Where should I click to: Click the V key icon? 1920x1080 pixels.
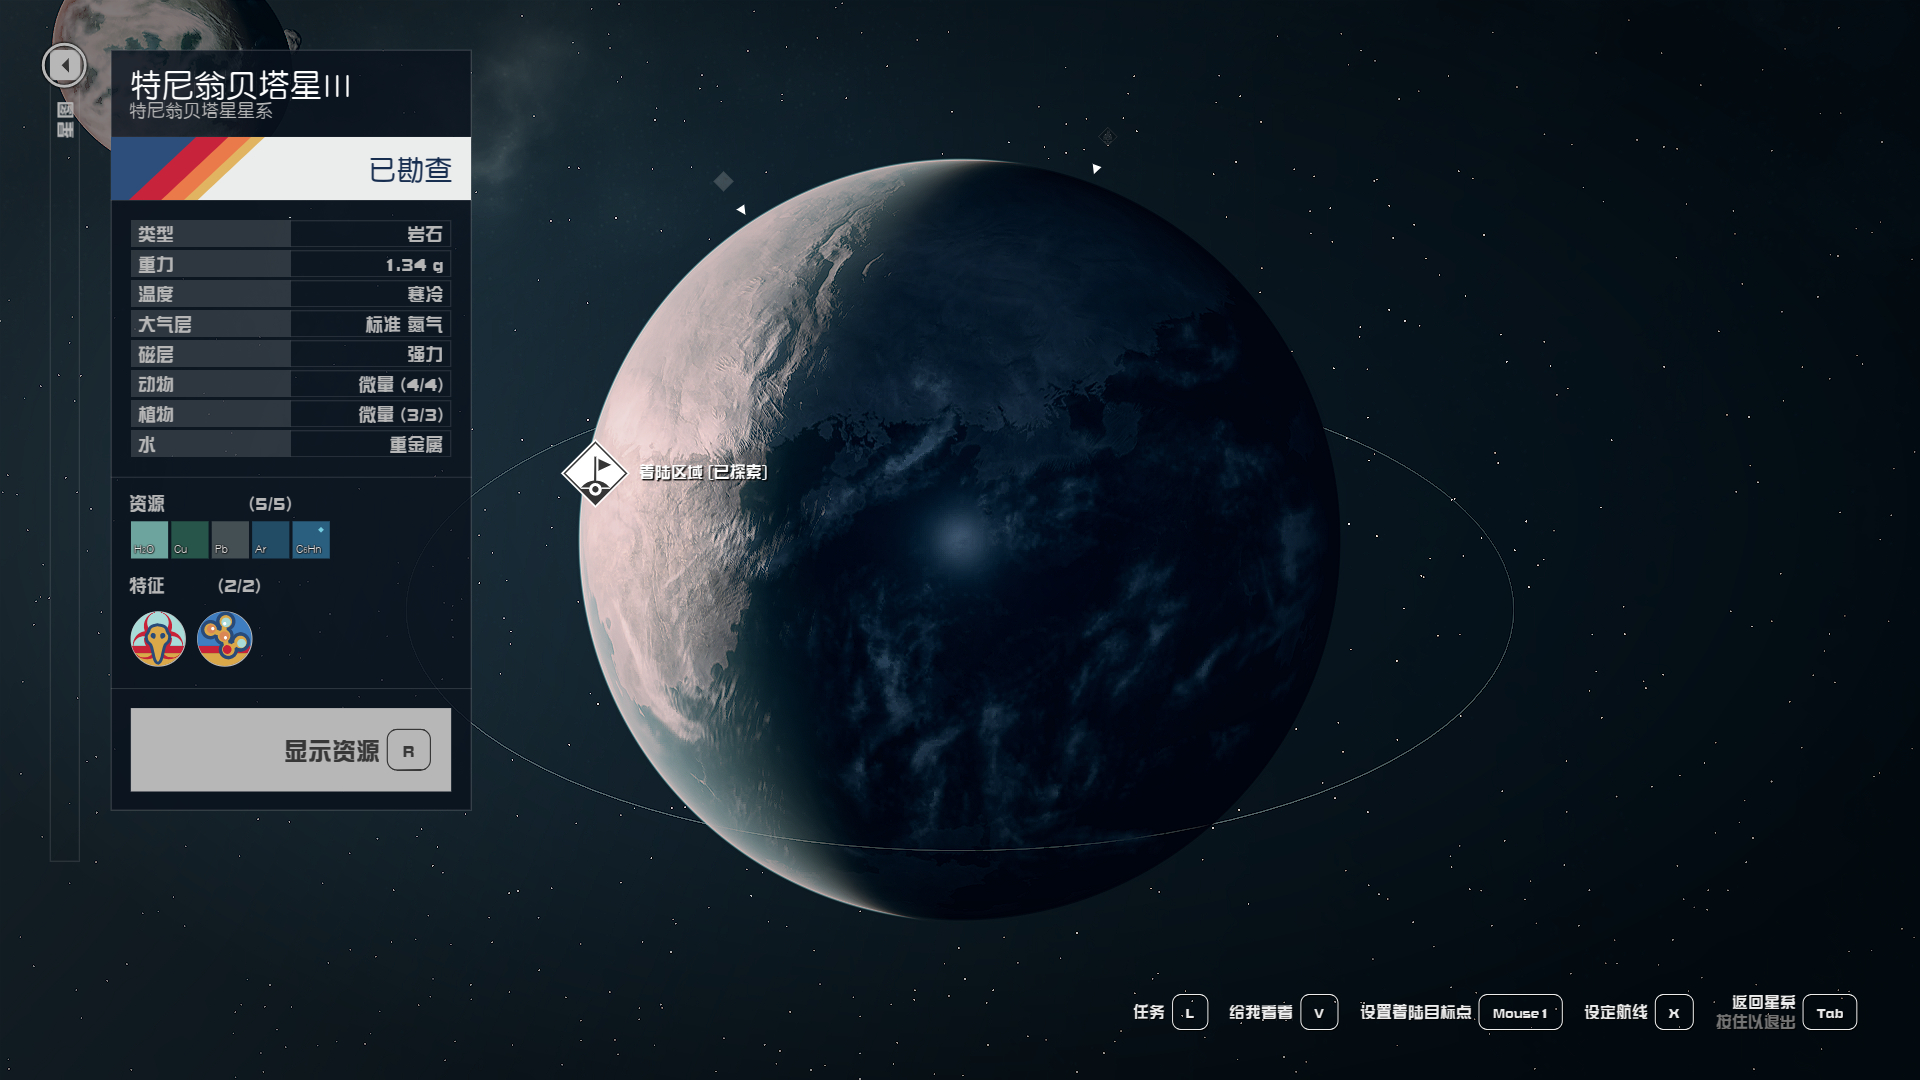1319,1012
